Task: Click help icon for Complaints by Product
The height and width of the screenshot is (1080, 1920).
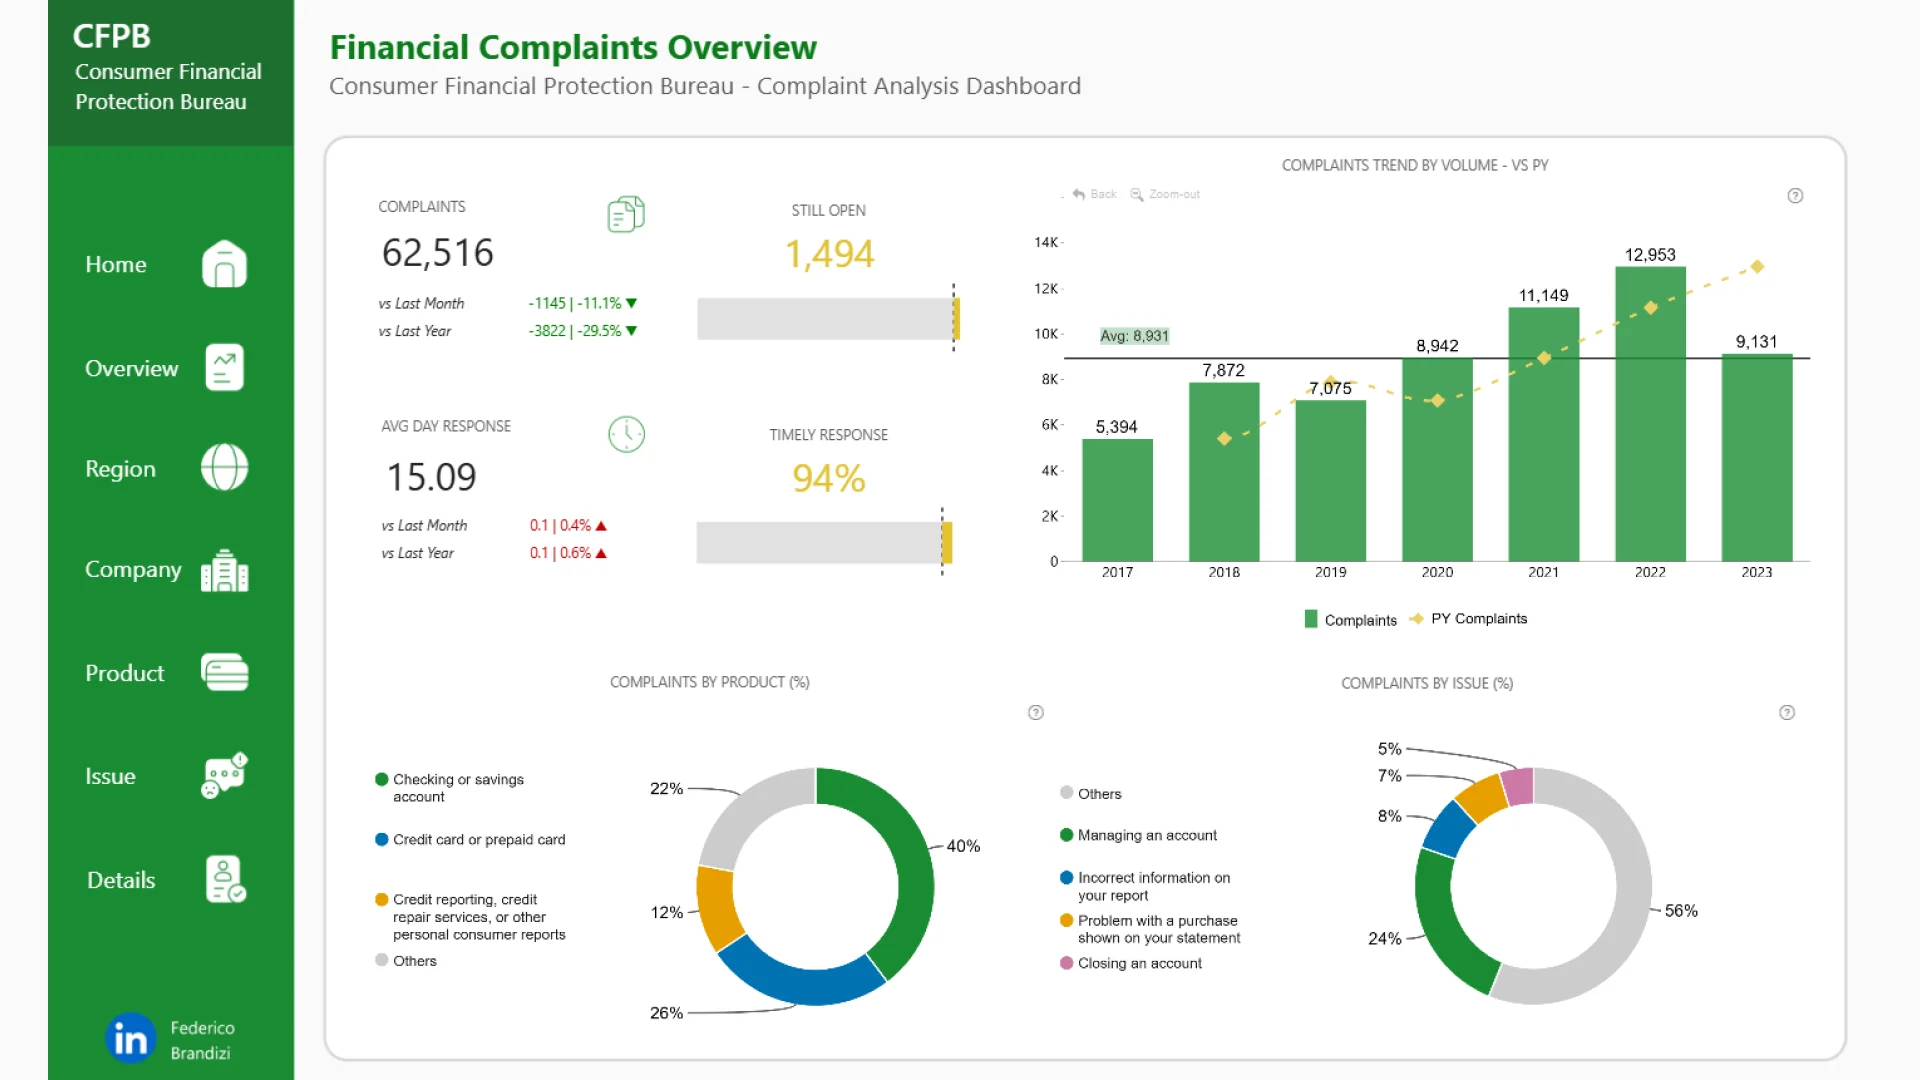Action: point(1036,713)
